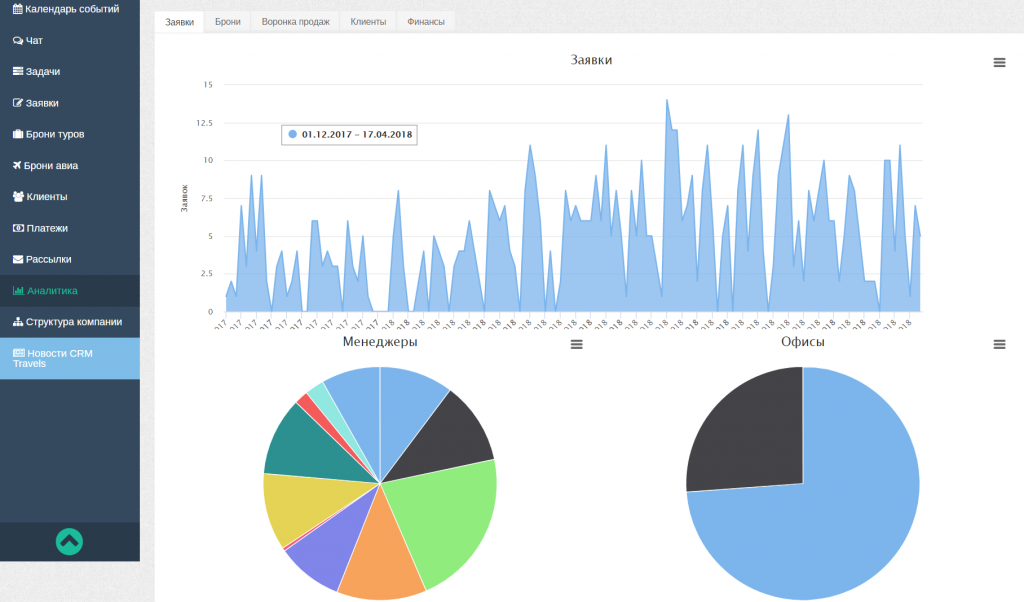Open the Клиенты tab
The width and height of the screenshot is (1024, 602).
point(368,22)
